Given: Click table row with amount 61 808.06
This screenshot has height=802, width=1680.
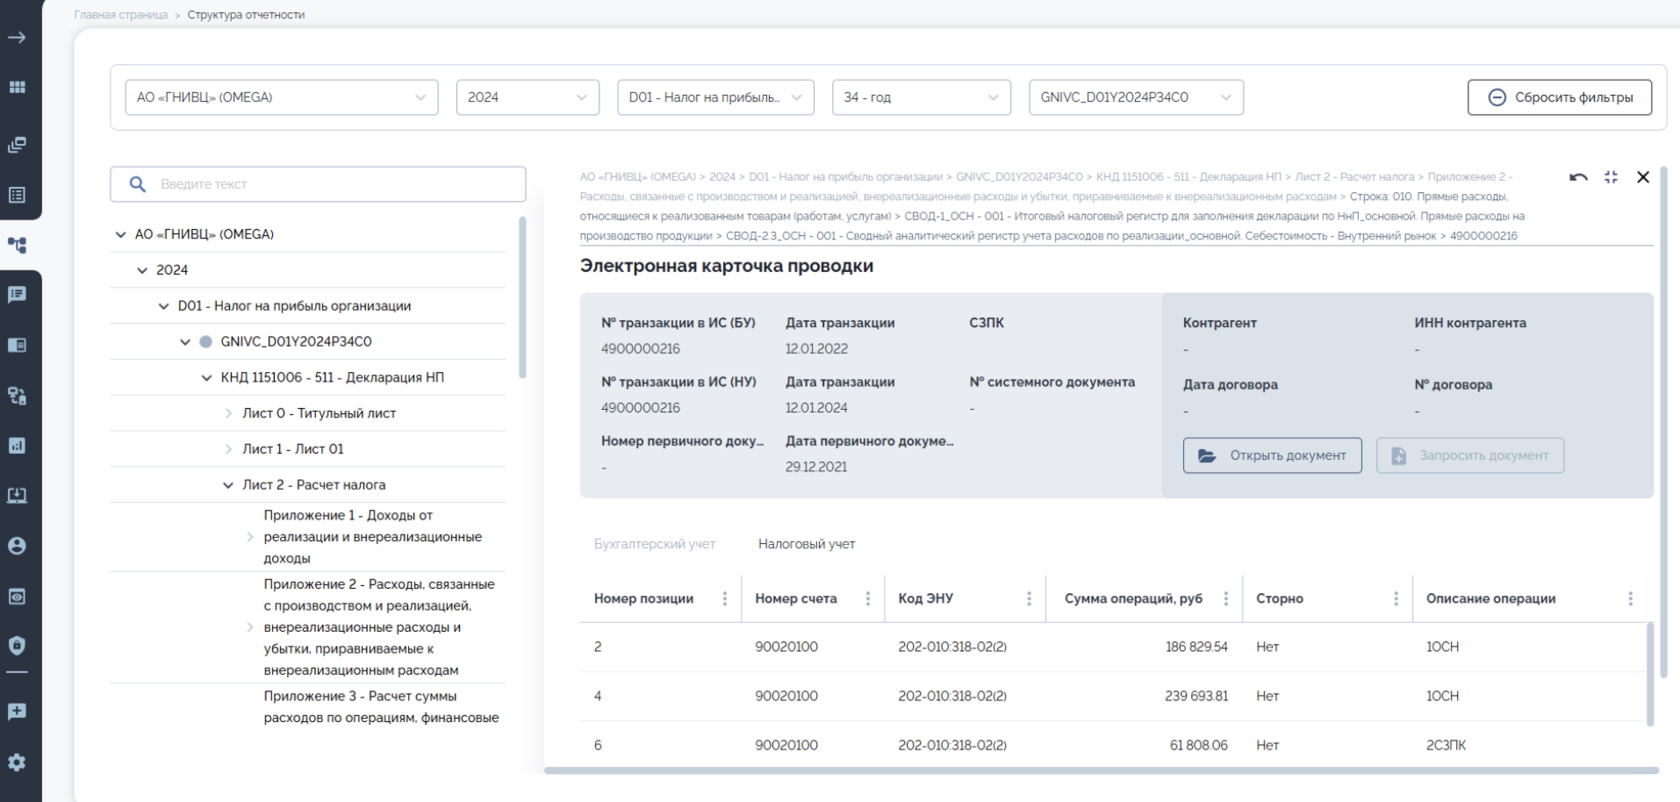Looking at the screenshot, I should click(x=1113, y=745).
